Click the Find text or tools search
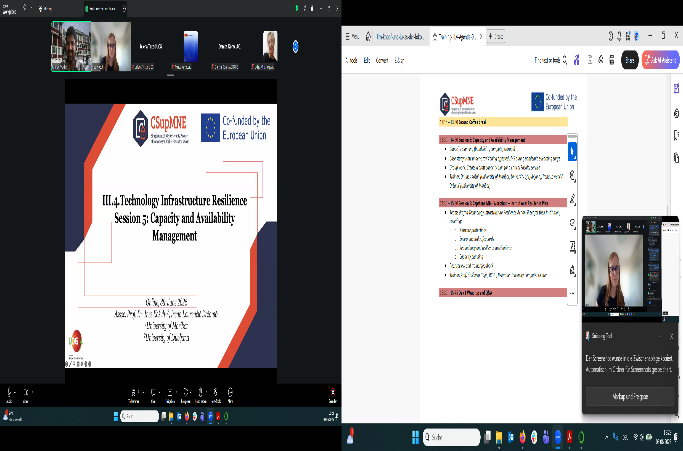Viewport: 683px width, 451px height. 551,60
